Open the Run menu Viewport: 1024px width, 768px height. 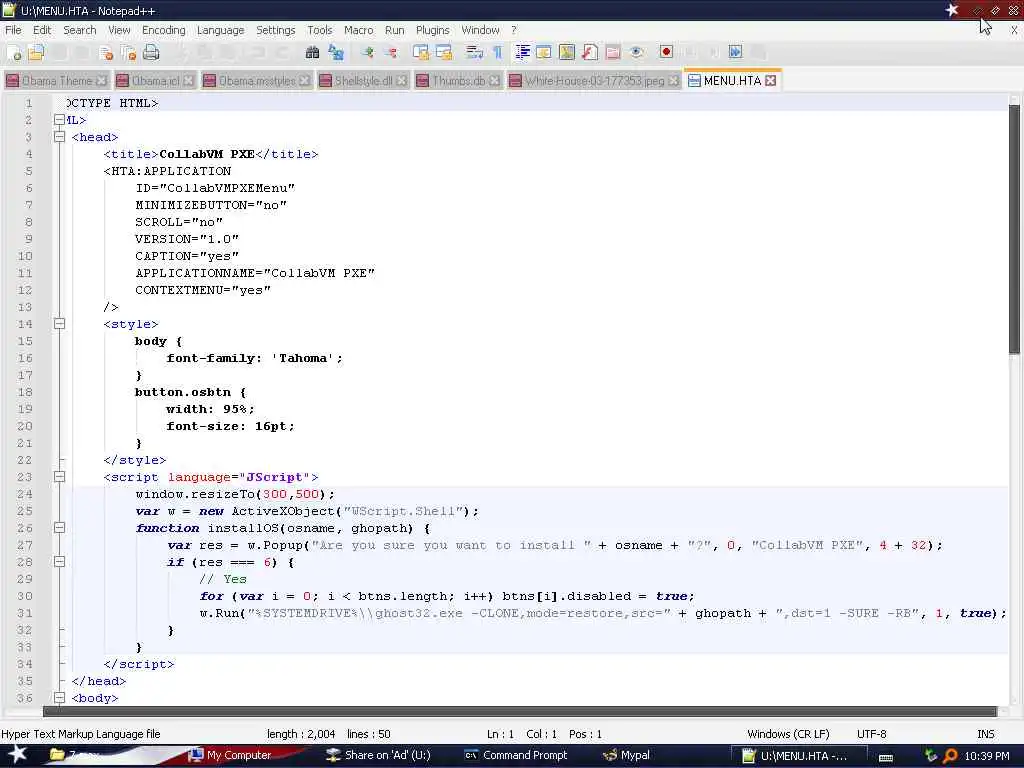pos(394,30)
